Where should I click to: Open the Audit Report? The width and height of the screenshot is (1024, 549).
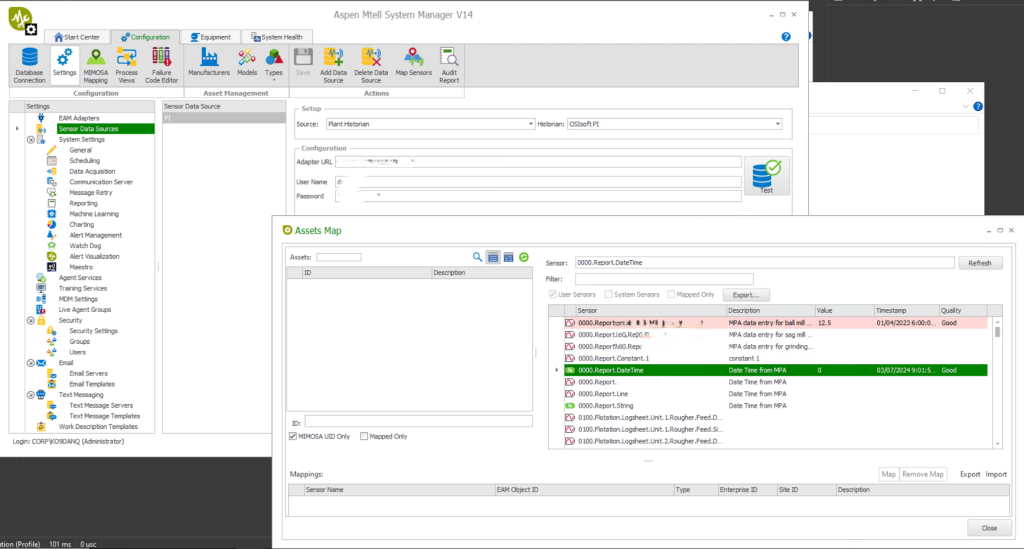(x=449, y=65)
